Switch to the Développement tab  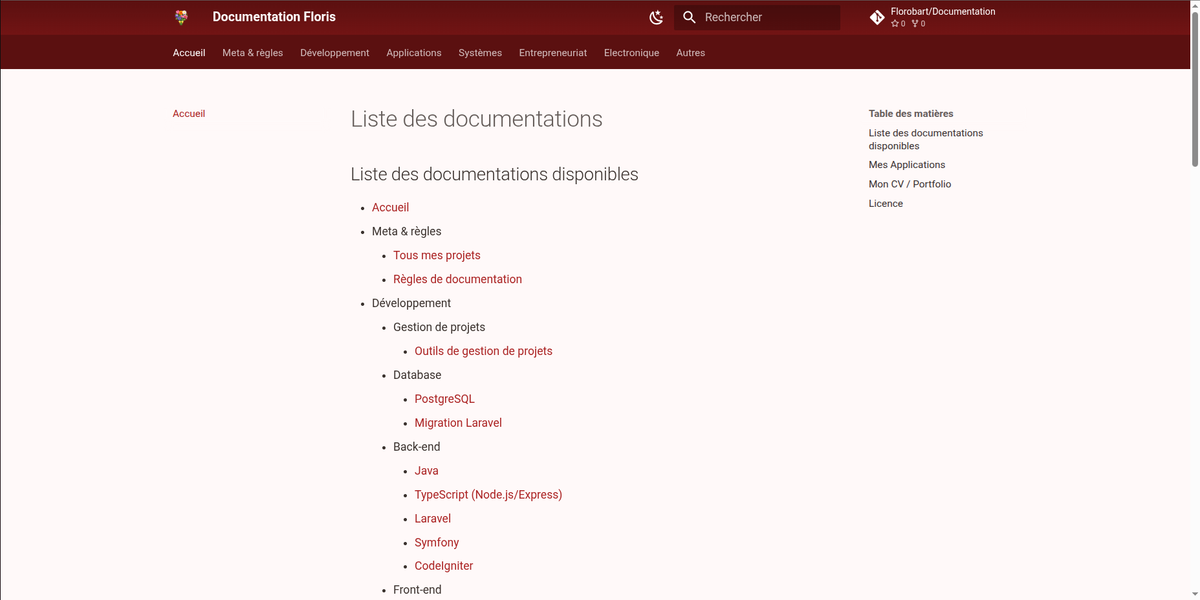334,53
